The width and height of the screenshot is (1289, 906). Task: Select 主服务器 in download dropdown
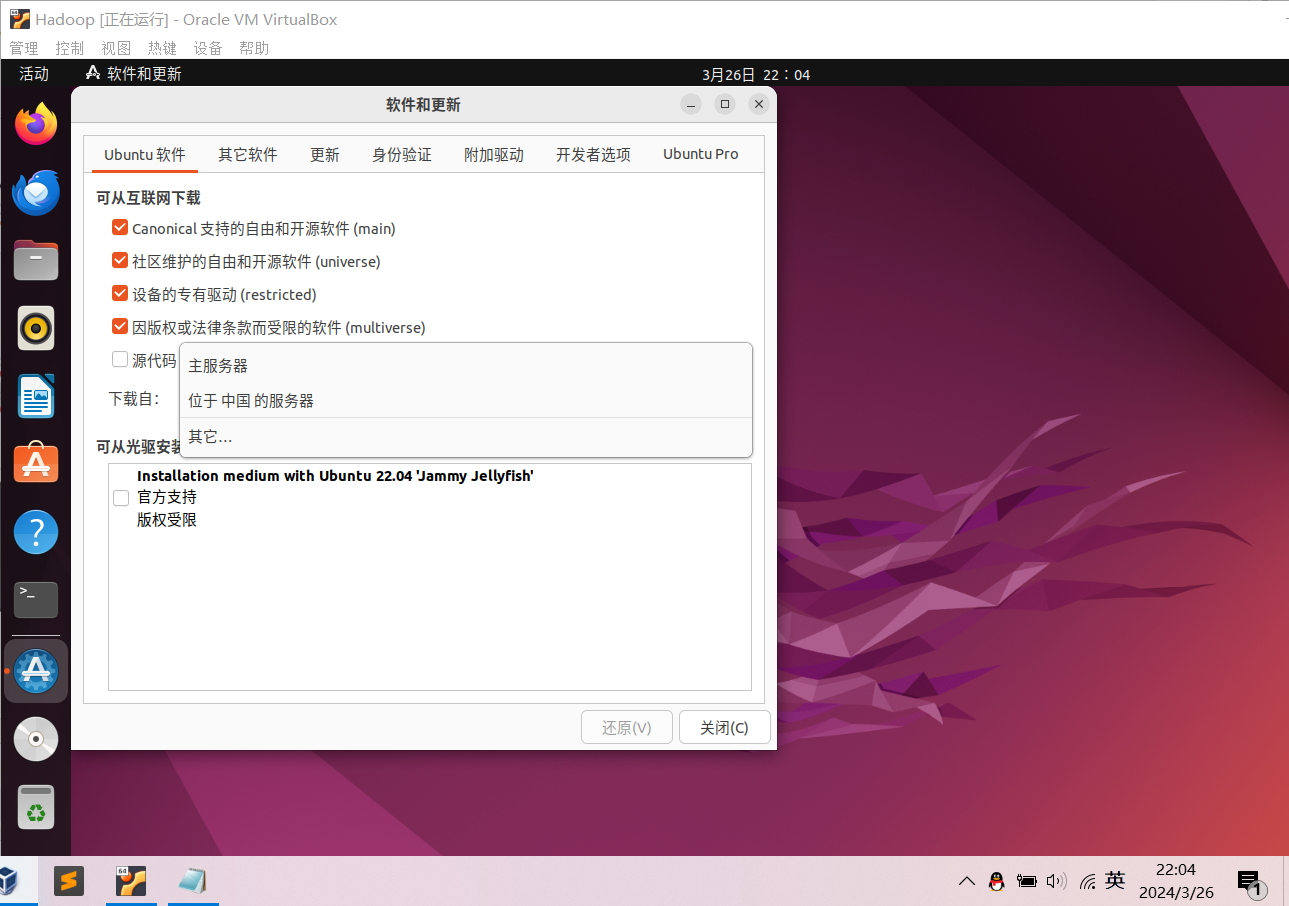[x=465, y=366]
